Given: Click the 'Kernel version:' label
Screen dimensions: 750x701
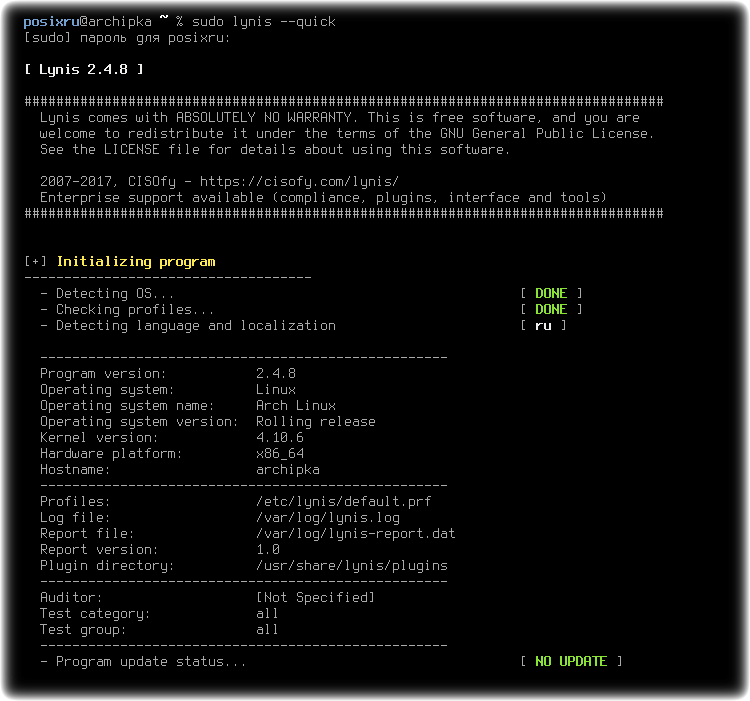Looking at the screenshot, I should [x=99, y=438].
